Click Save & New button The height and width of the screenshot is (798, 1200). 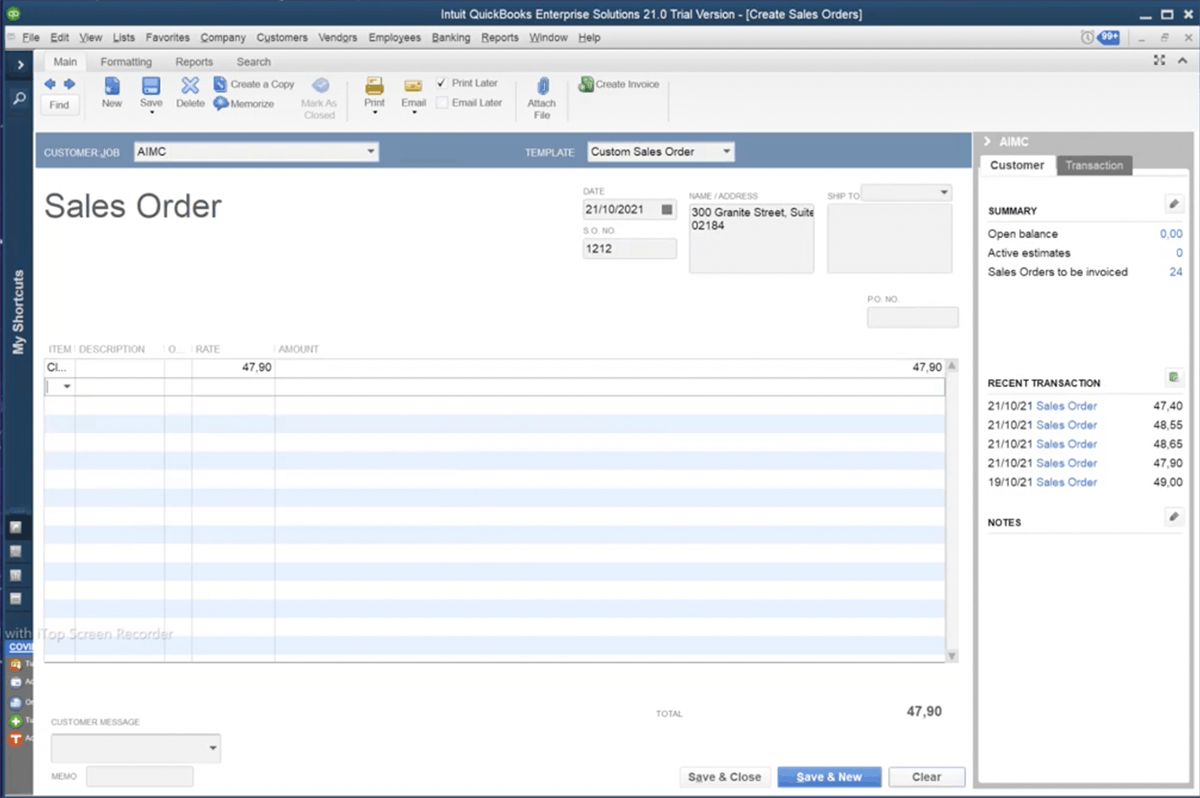pos(829,777)
